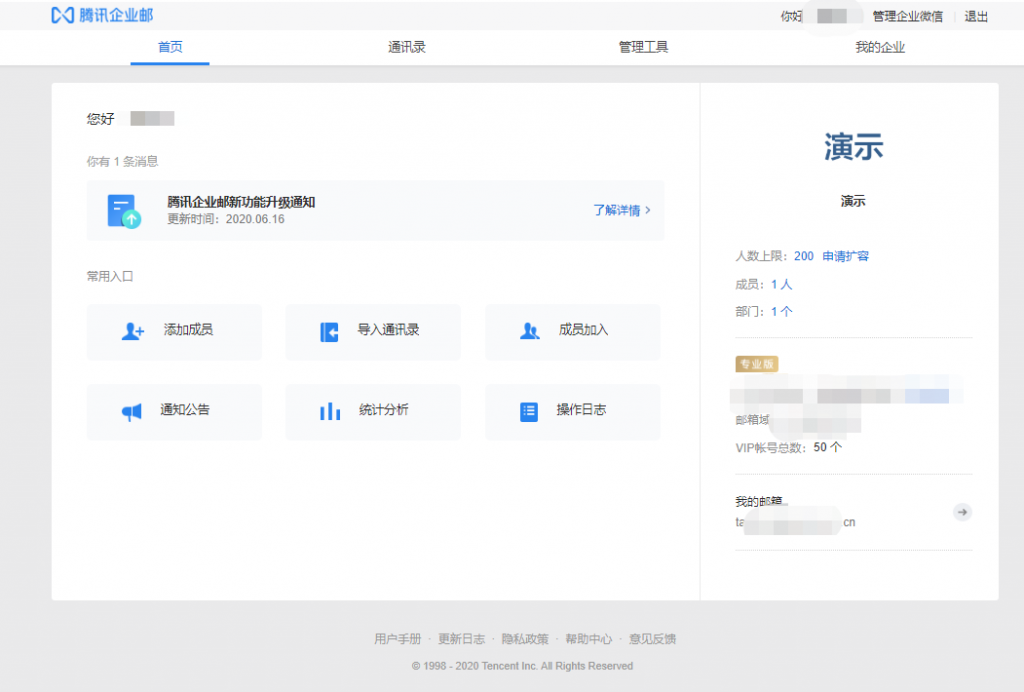Open my mailbox with the arrow icon

tap(962, 512)
